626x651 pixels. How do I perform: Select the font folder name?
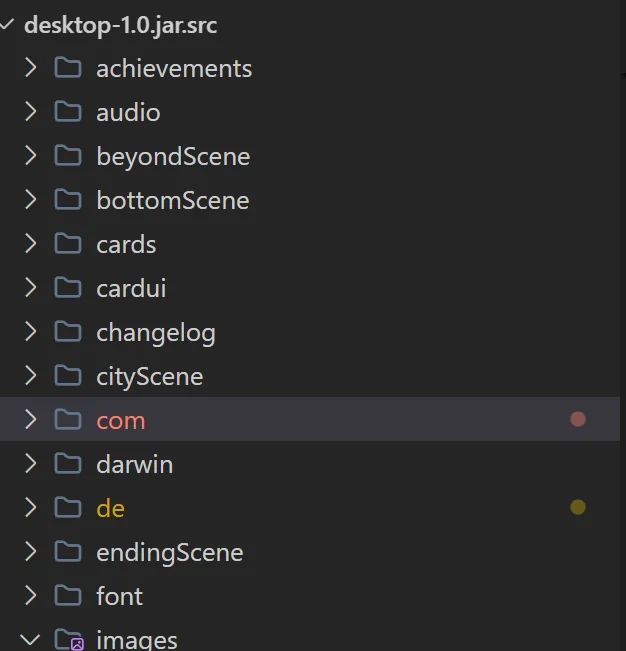tap(120, 597)
